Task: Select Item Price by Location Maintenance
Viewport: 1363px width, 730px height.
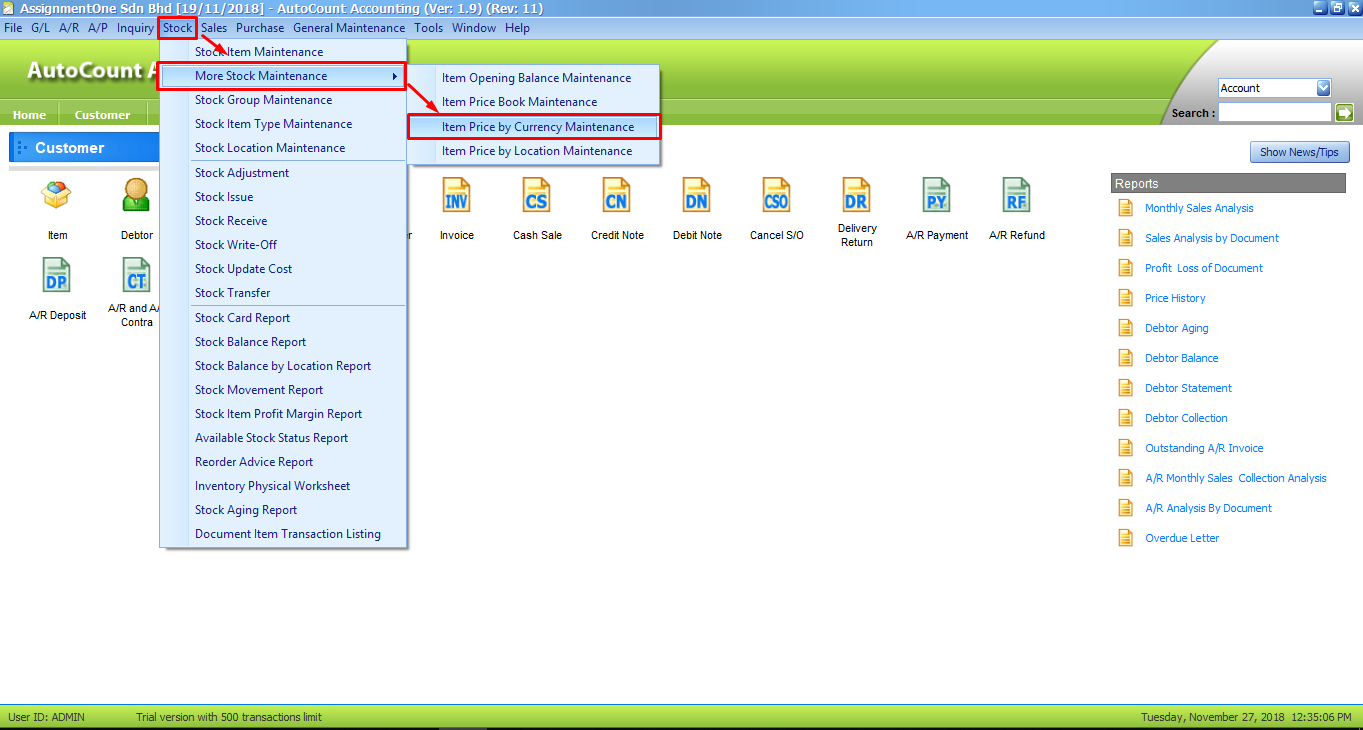Action: pos(535,151)
